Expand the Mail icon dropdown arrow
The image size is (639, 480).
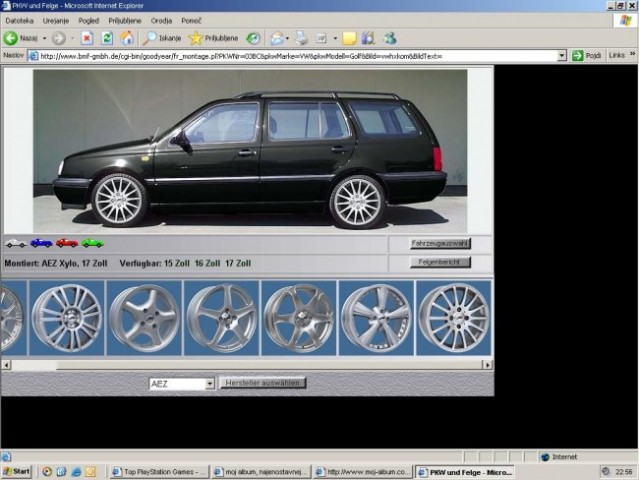287,38
